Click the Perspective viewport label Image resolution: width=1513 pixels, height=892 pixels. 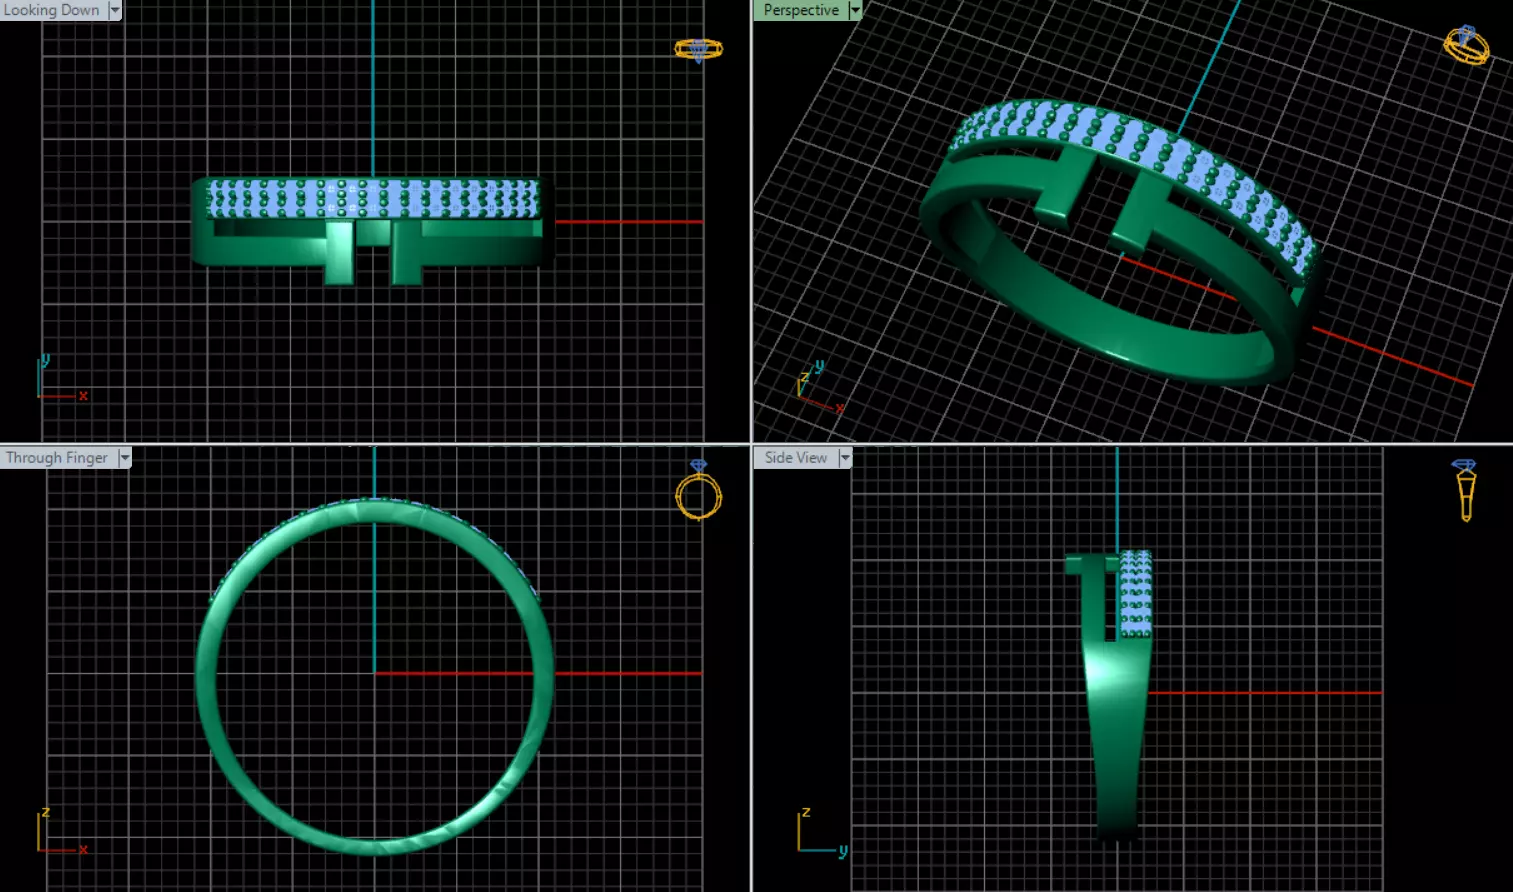click(x=801, y=10)
